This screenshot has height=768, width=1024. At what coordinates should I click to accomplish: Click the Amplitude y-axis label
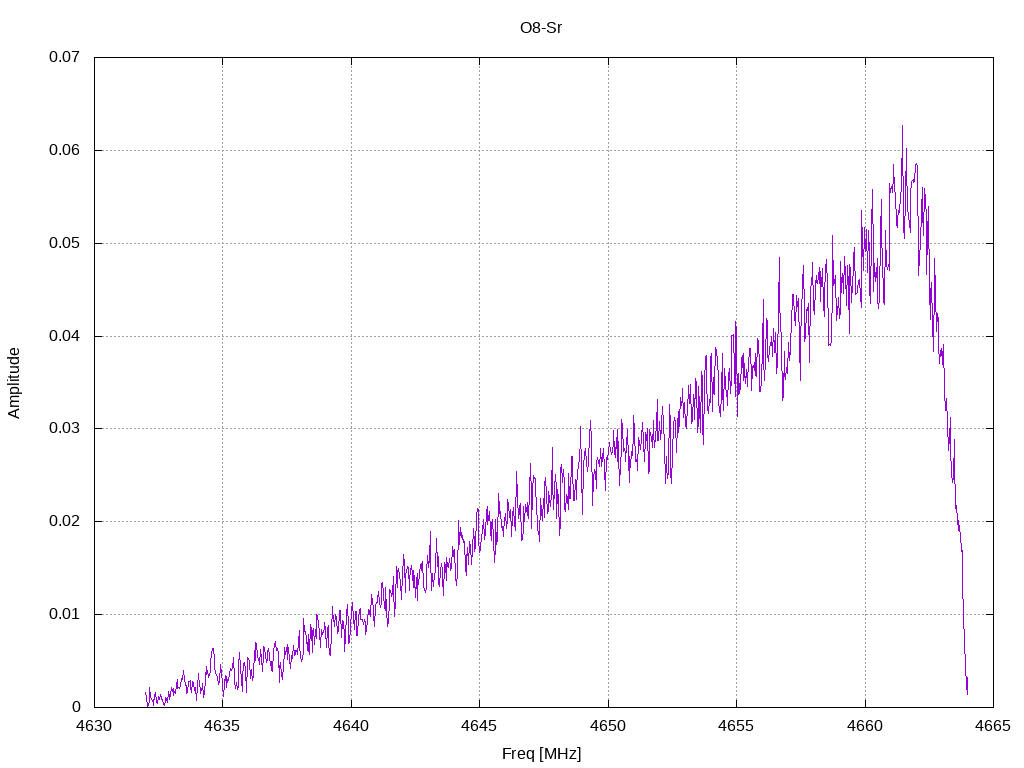tap(14, 383)
